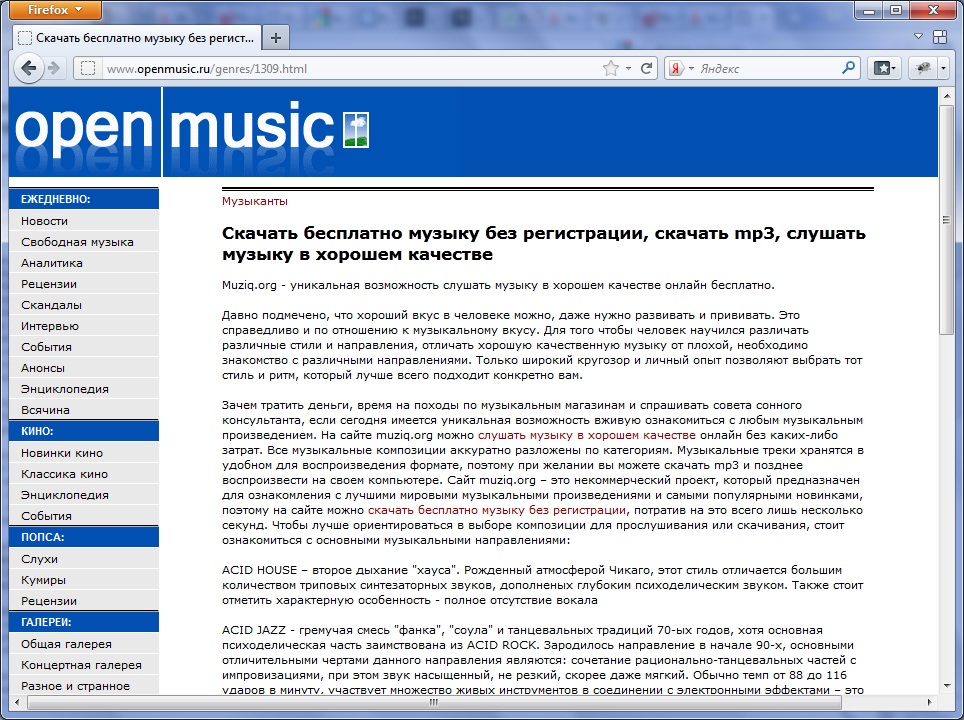
Task: Click the add-on icon right of bookmarks
Action: click(923, 68)
